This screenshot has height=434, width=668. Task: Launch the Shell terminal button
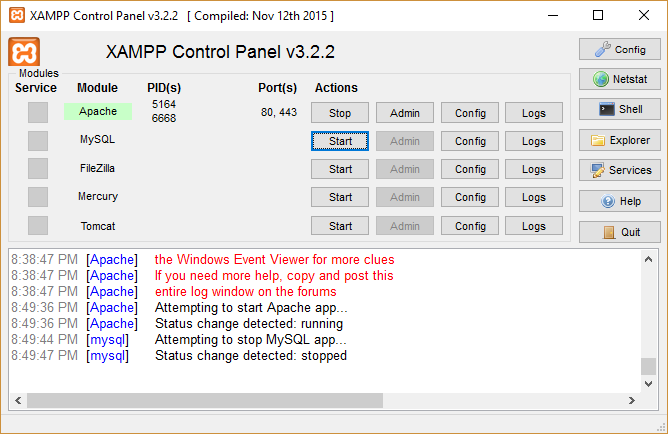point(619,109)
